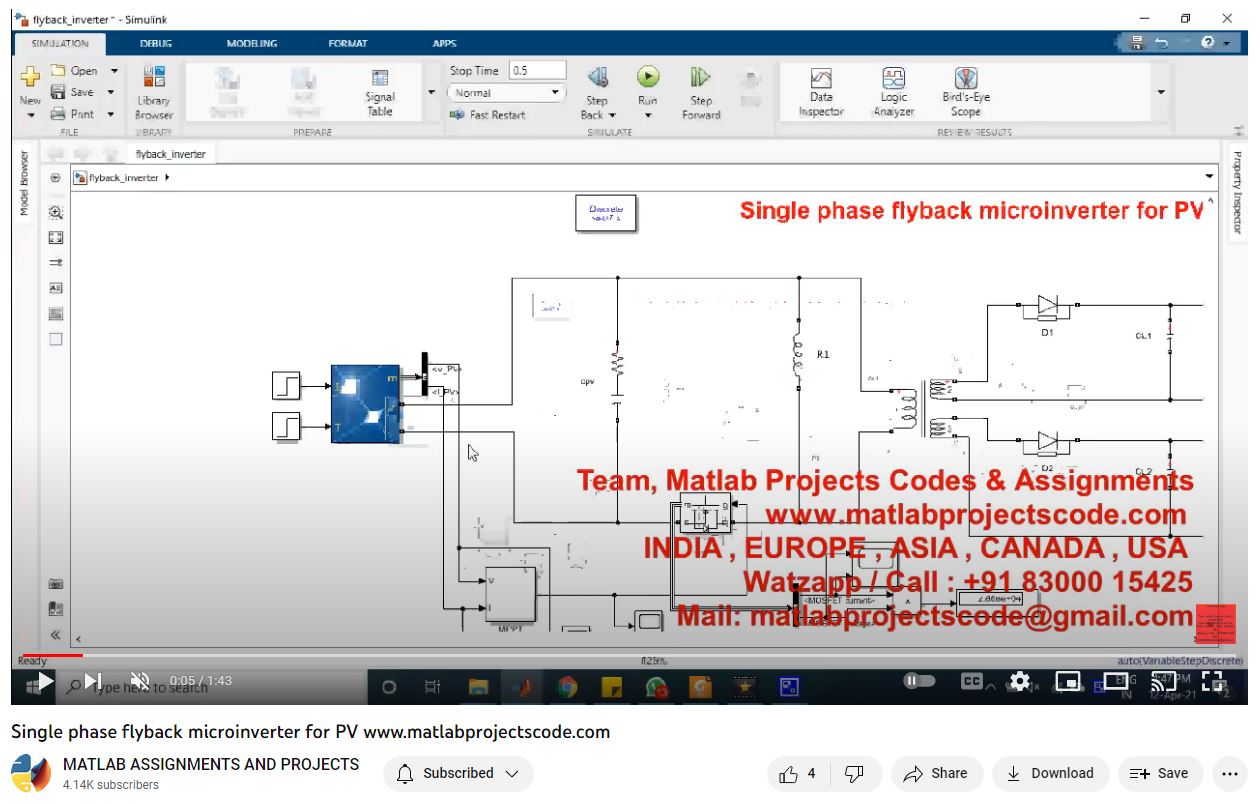Toggle the autoplay switch in player
The image size is (1260, 804).
(x=919, y=681)
